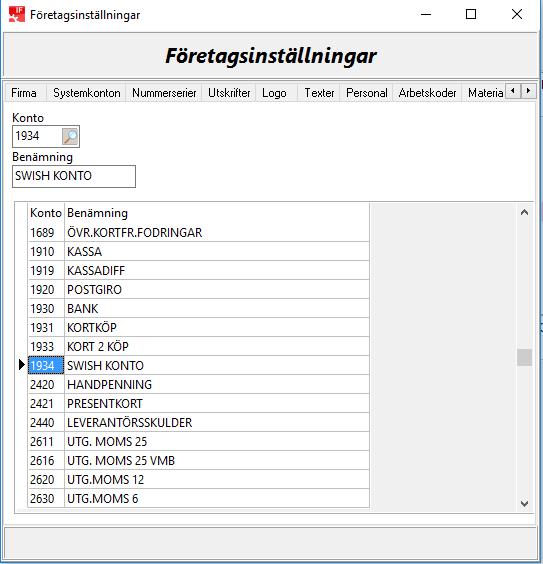Image resolution: width=543 pixels, height=564 pixels.
Task: Click the PRESENTKORT cell
Action: click(x=217, y=404)
